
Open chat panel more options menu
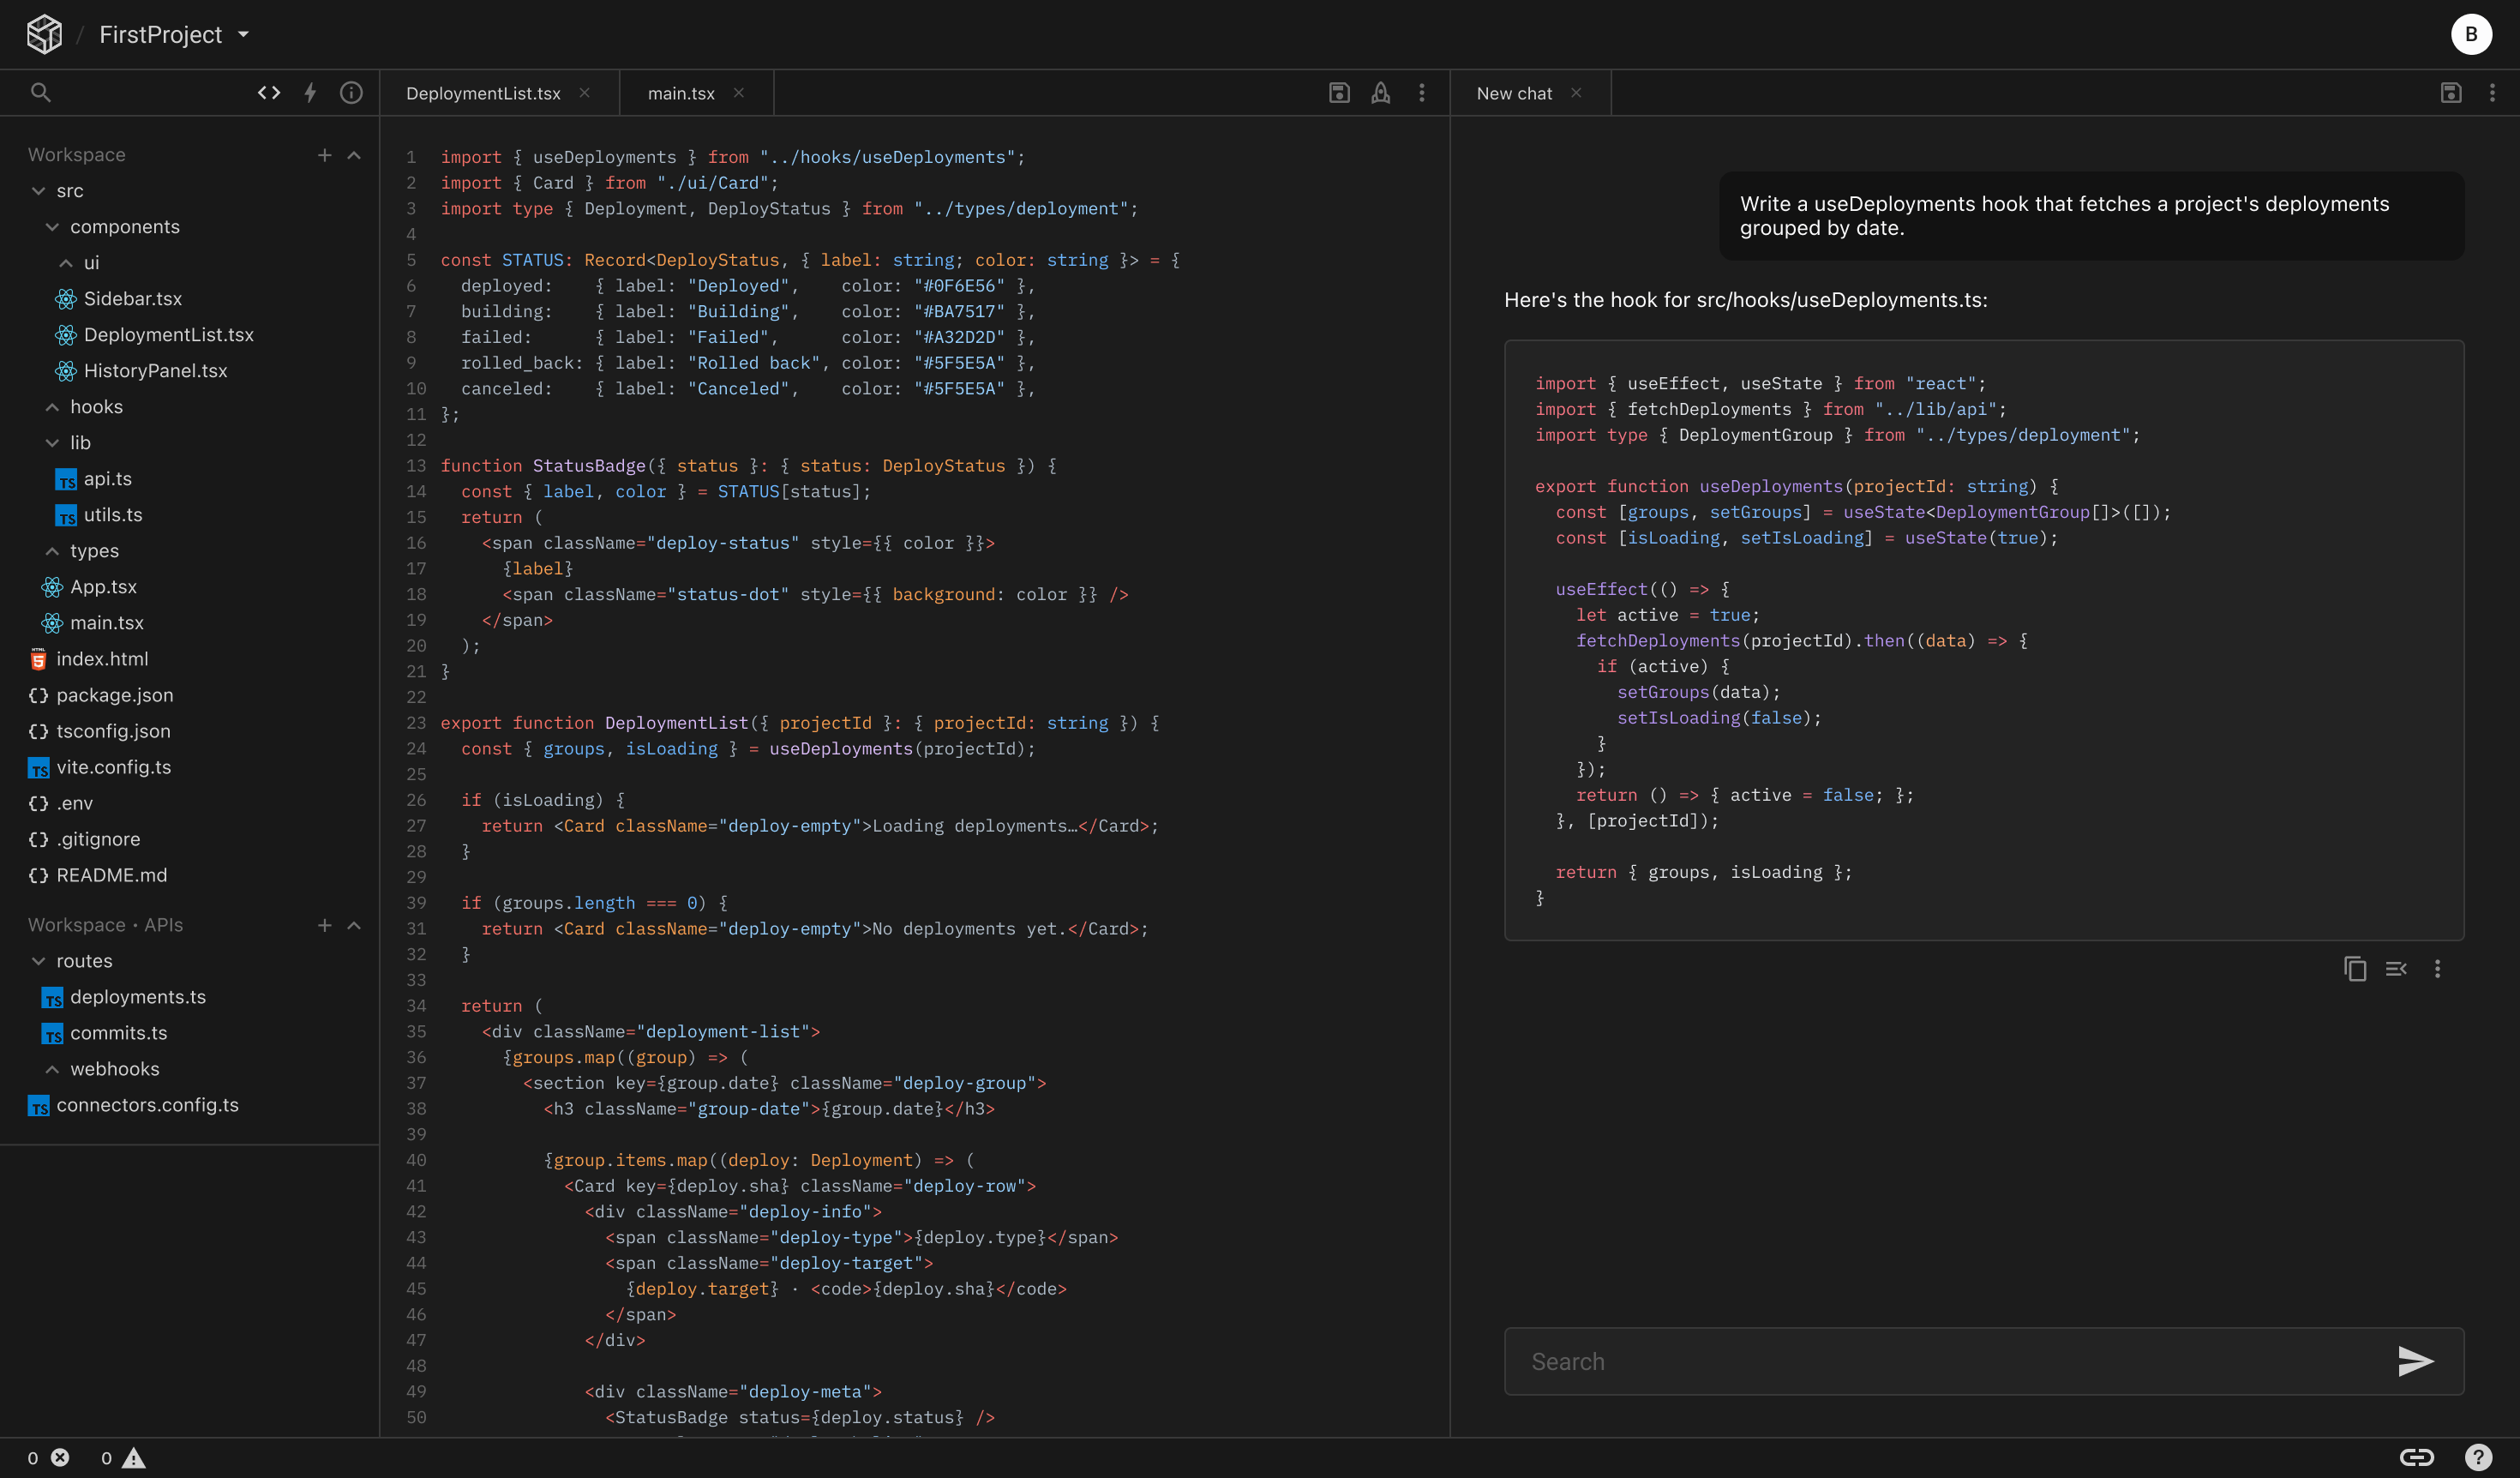[2492, 93]
